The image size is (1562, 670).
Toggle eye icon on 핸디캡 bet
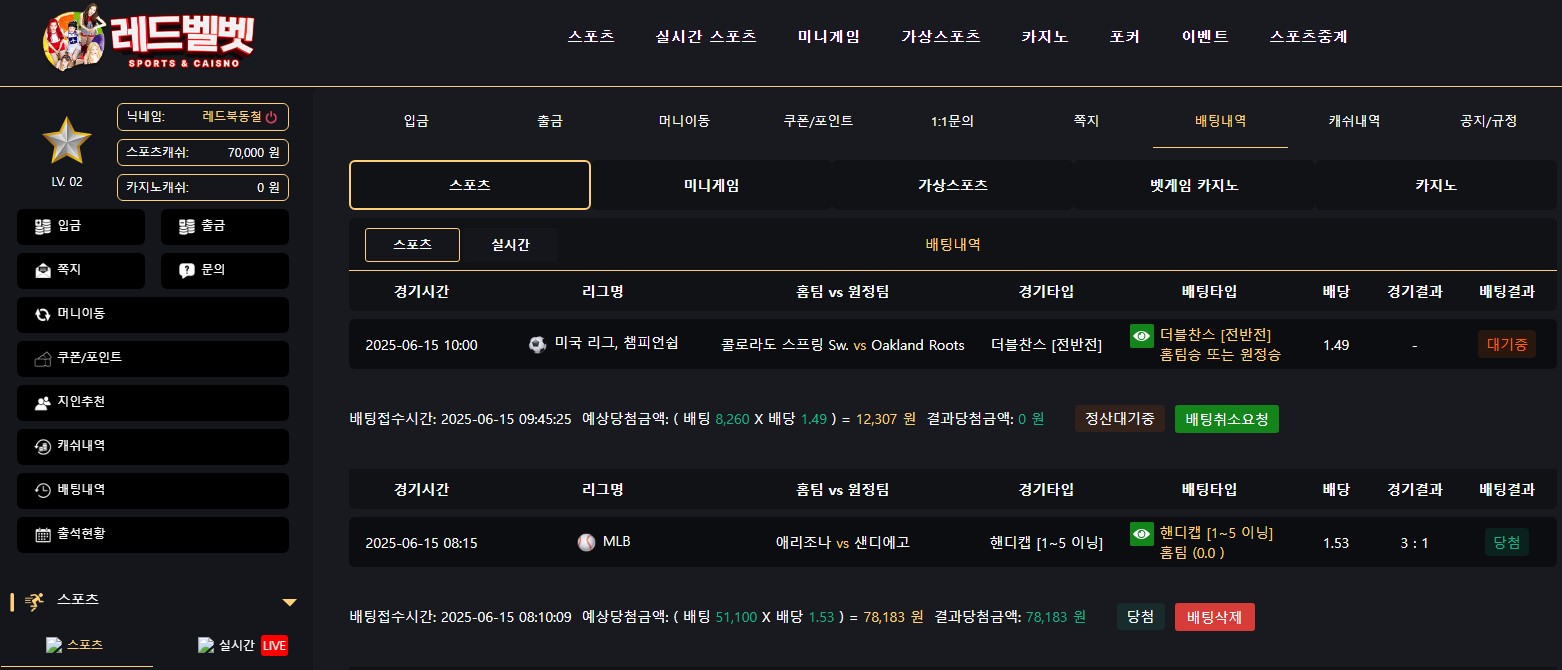click(1142, 534)
